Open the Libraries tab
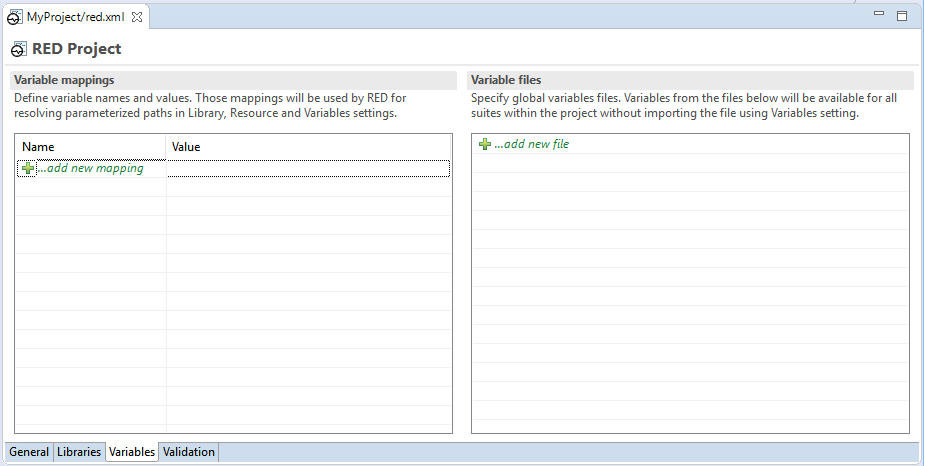This screenshot has width=925, height=466. tap(79, 452)
